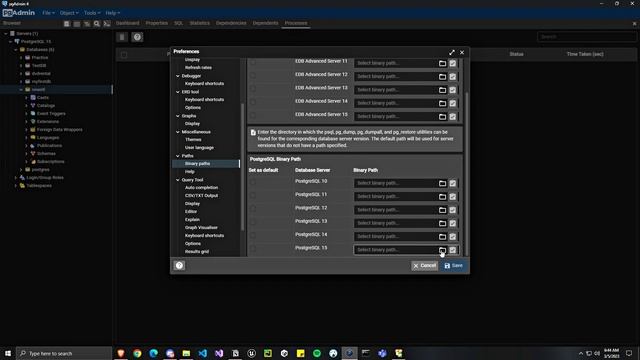The height and width of the screenshot is (360, 640).
Task: Click the help icon in Processes toolbar
Action: [137, 37]
